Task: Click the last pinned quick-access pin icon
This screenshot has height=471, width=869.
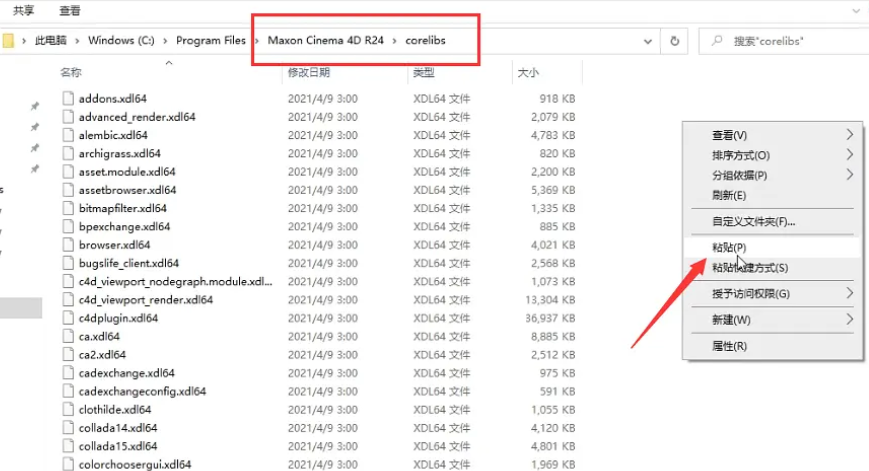Action: click(x=34, y=168)
